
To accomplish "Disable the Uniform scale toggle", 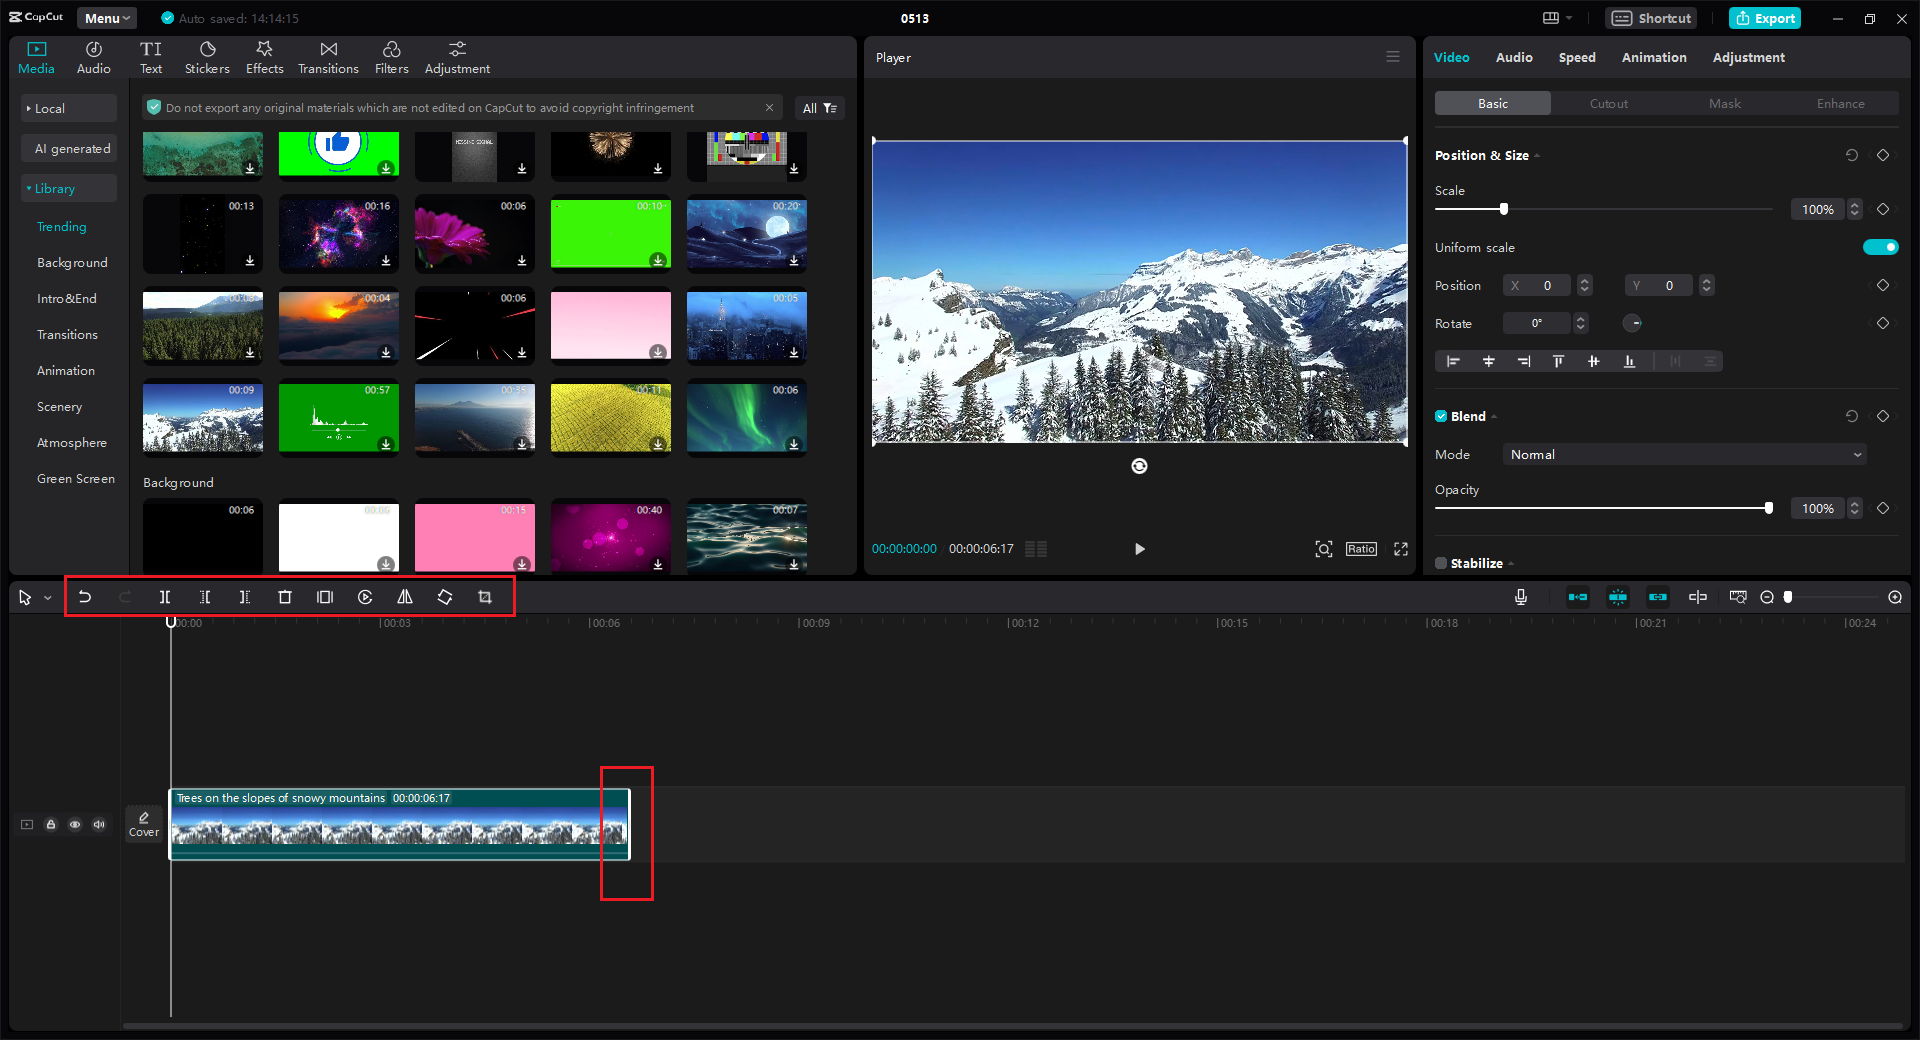I will pos(1880,247).
